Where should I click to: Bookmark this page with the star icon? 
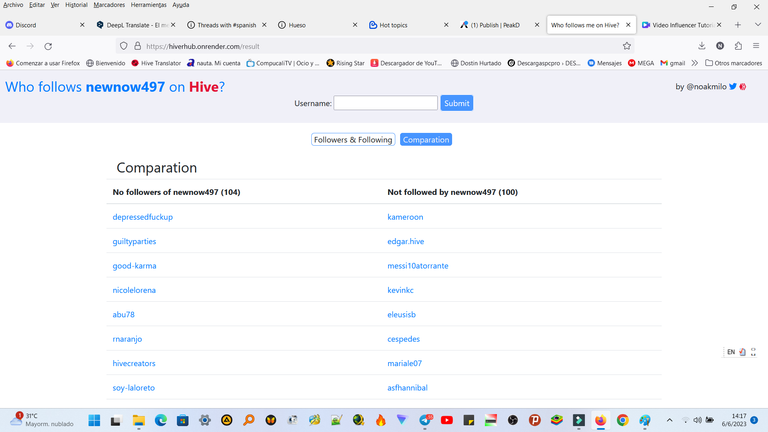(627, 46)
